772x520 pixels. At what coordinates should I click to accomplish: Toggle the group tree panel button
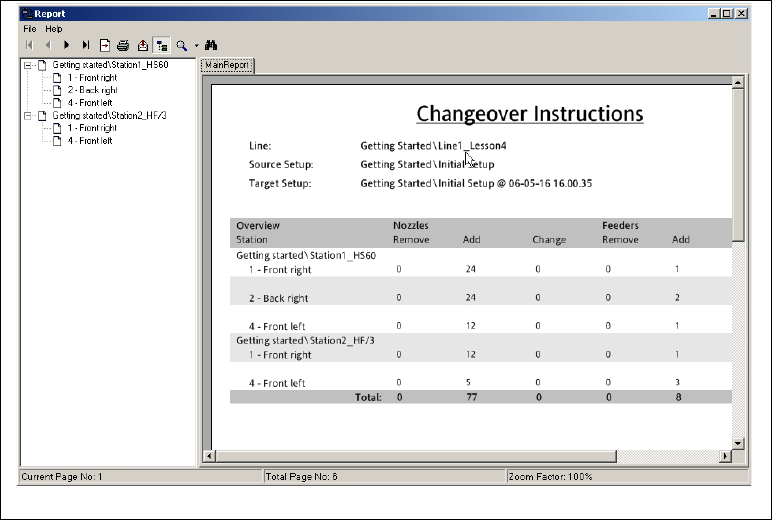[x=160, y=45]
